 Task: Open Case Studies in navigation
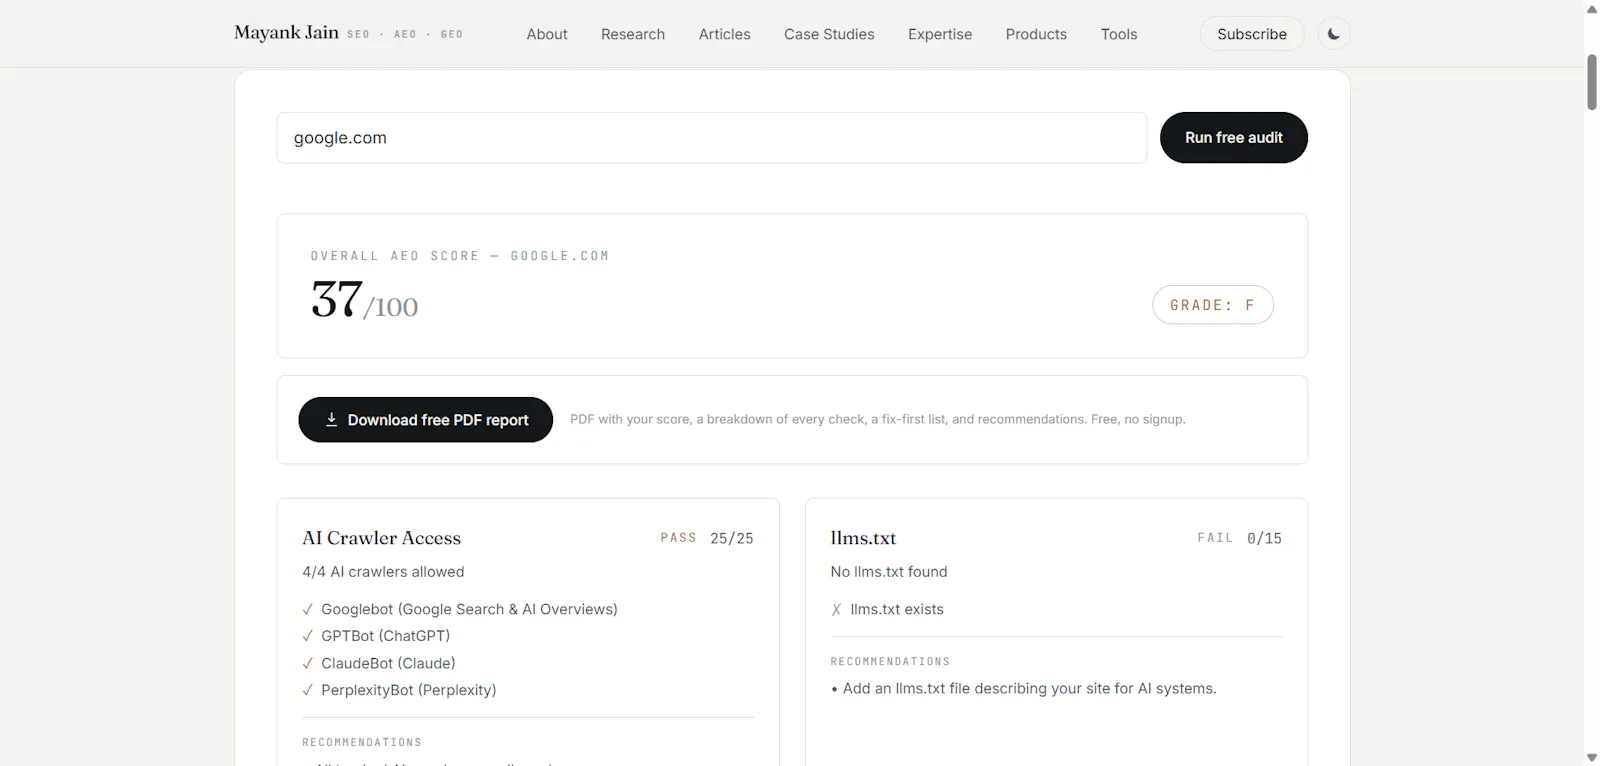click(x=829, y=34)
